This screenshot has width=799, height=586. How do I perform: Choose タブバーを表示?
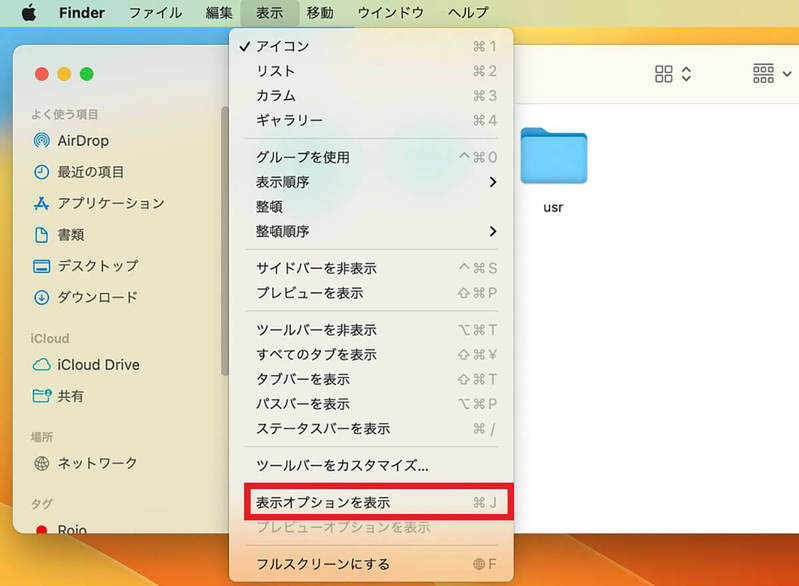pos(371,379)
